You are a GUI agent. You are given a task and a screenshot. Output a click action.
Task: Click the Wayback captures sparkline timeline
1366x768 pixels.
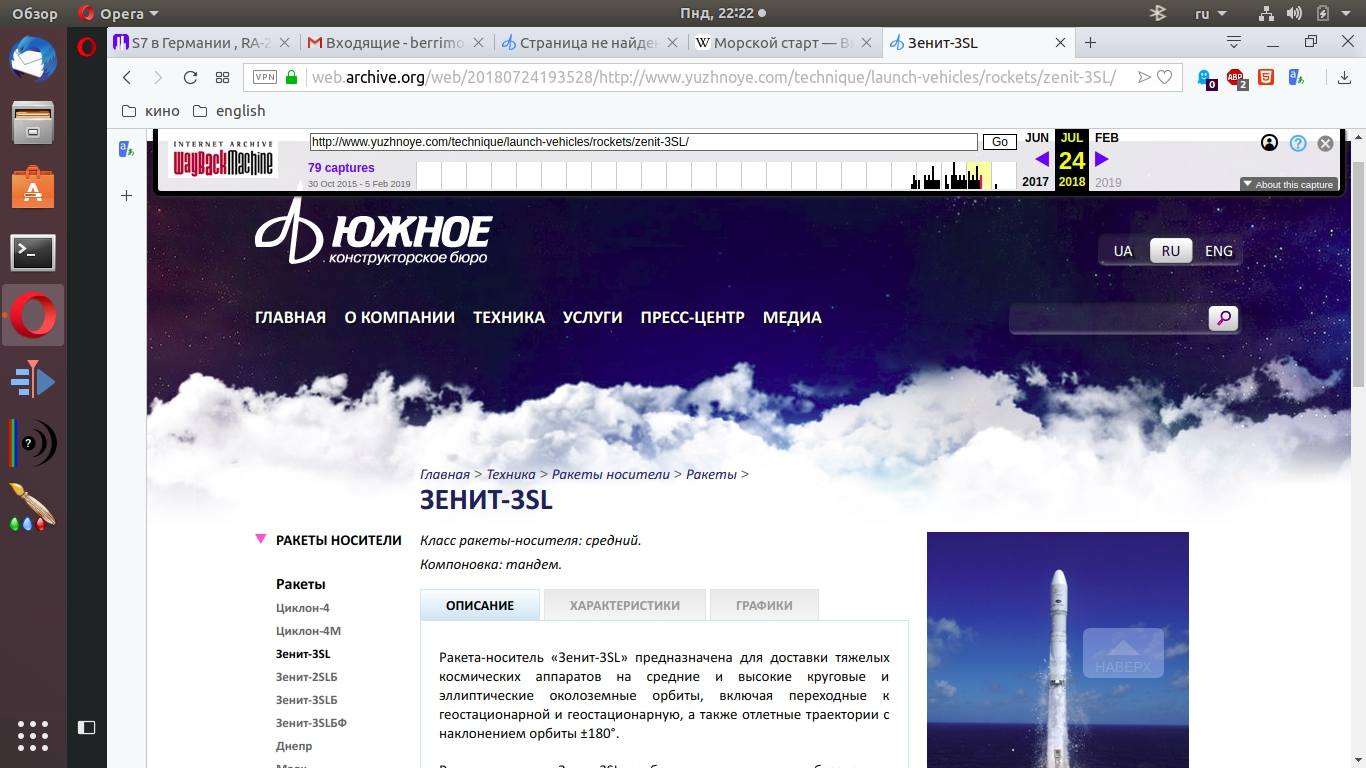pos(716,175)
